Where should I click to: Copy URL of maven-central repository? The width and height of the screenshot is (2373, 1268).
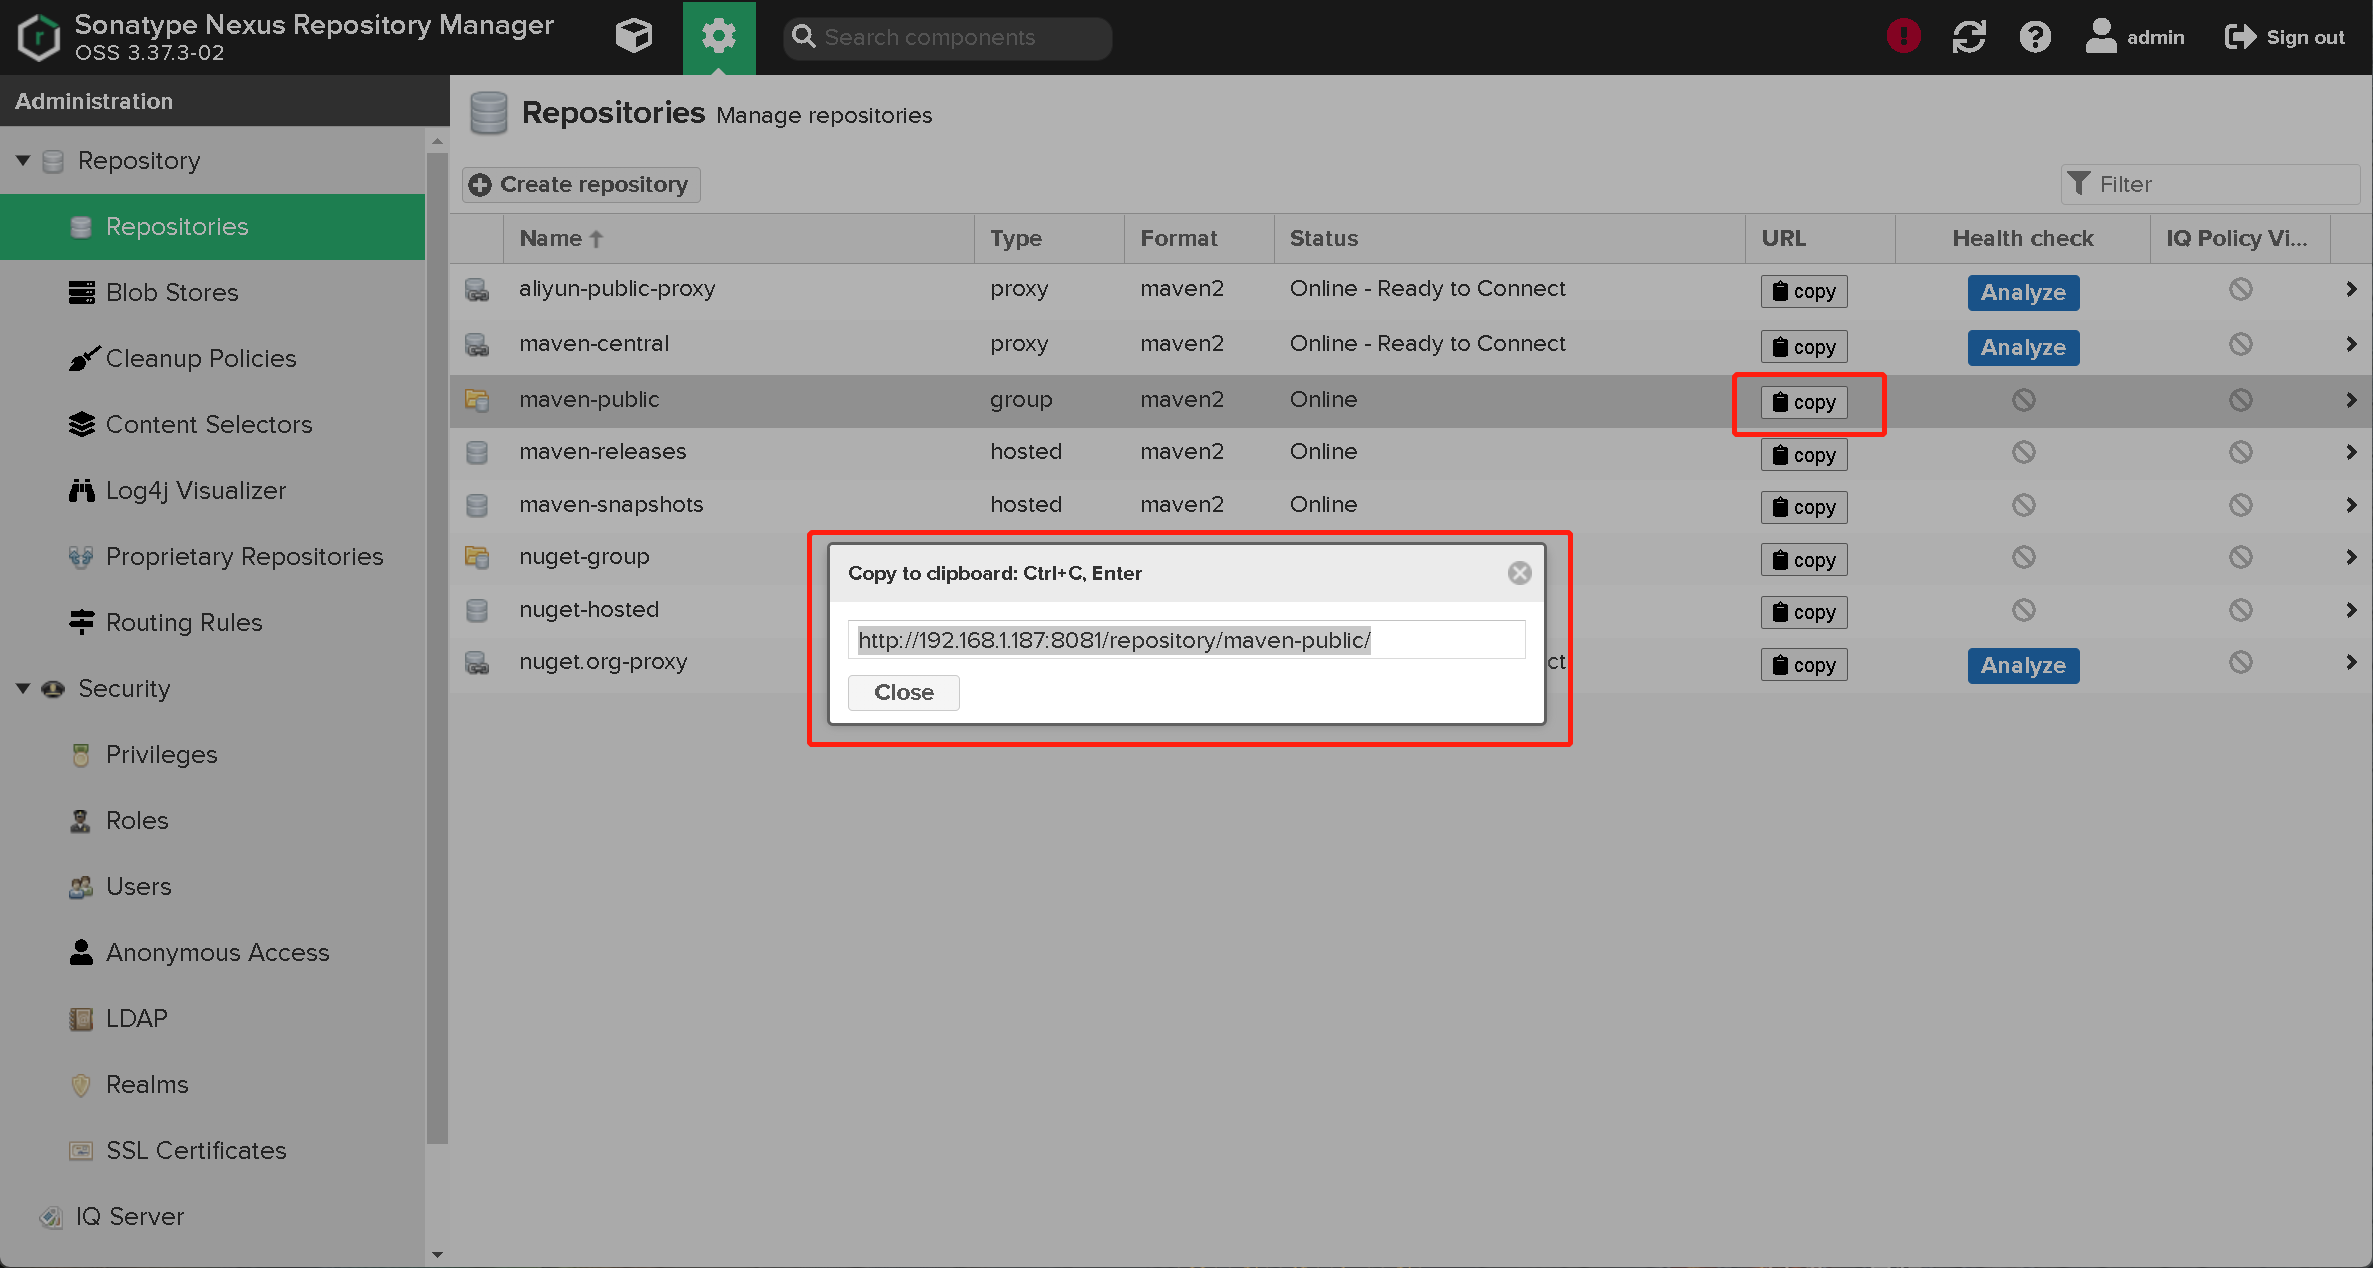(x=1804, y=347)
